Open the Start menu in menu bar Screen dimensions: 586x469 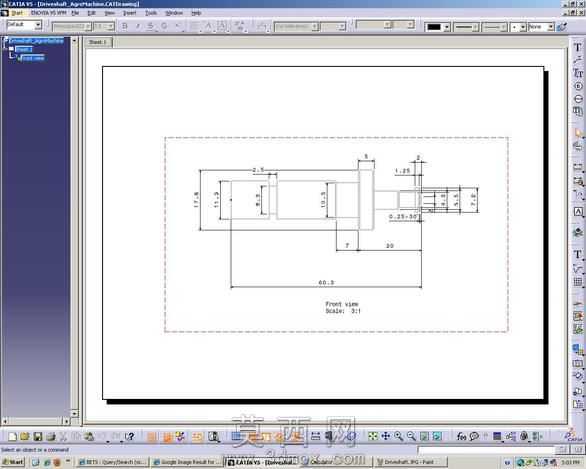click(17, 13)
